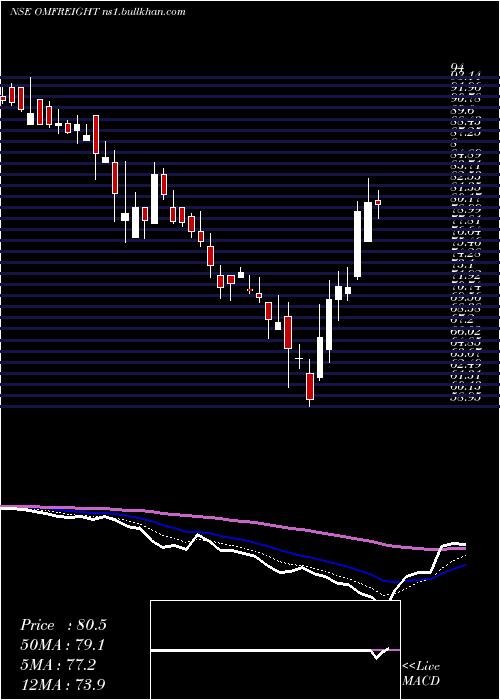
Task: Click the 62.49 price axis label
Action: click(x=466, y=365)
